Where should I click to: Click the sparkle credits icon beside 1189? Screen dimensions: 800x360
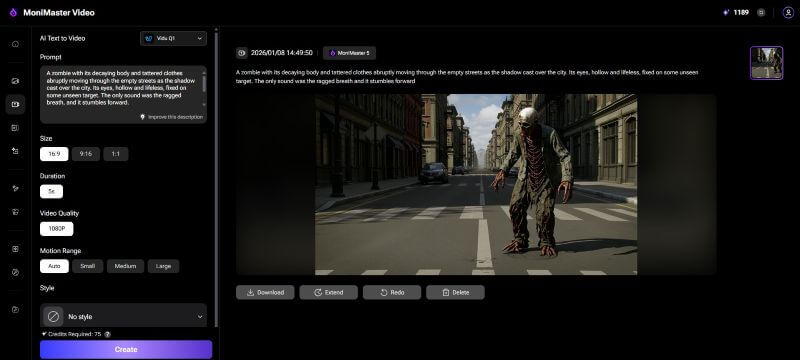(x=726, y=13)
